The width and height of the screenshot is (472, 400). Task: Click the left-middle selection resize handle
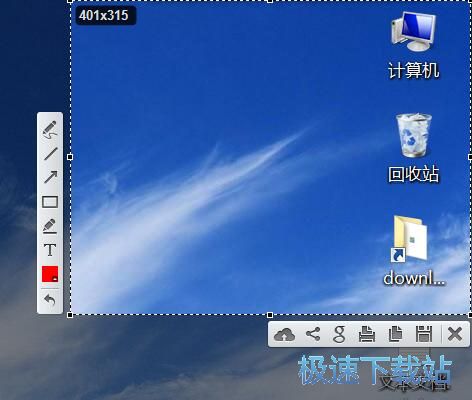(70, 157)
